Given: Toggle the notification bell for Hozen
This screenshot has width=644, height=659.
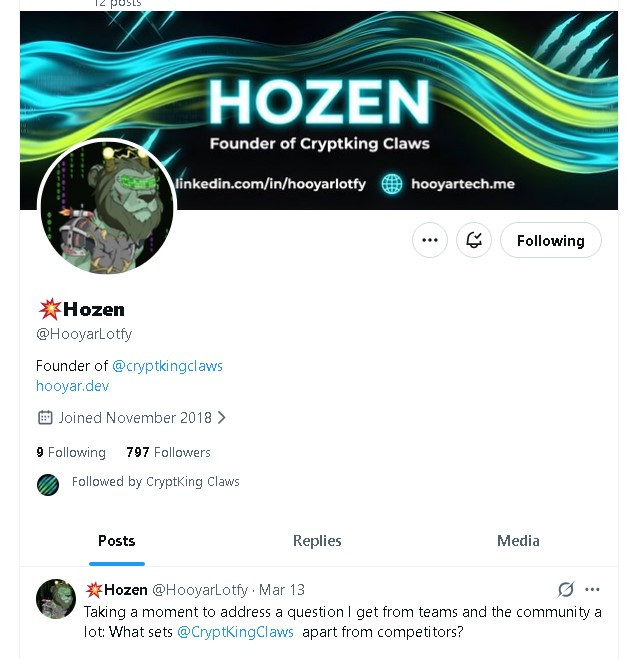Looking at the screenshot, I should (x=474, y=240).
